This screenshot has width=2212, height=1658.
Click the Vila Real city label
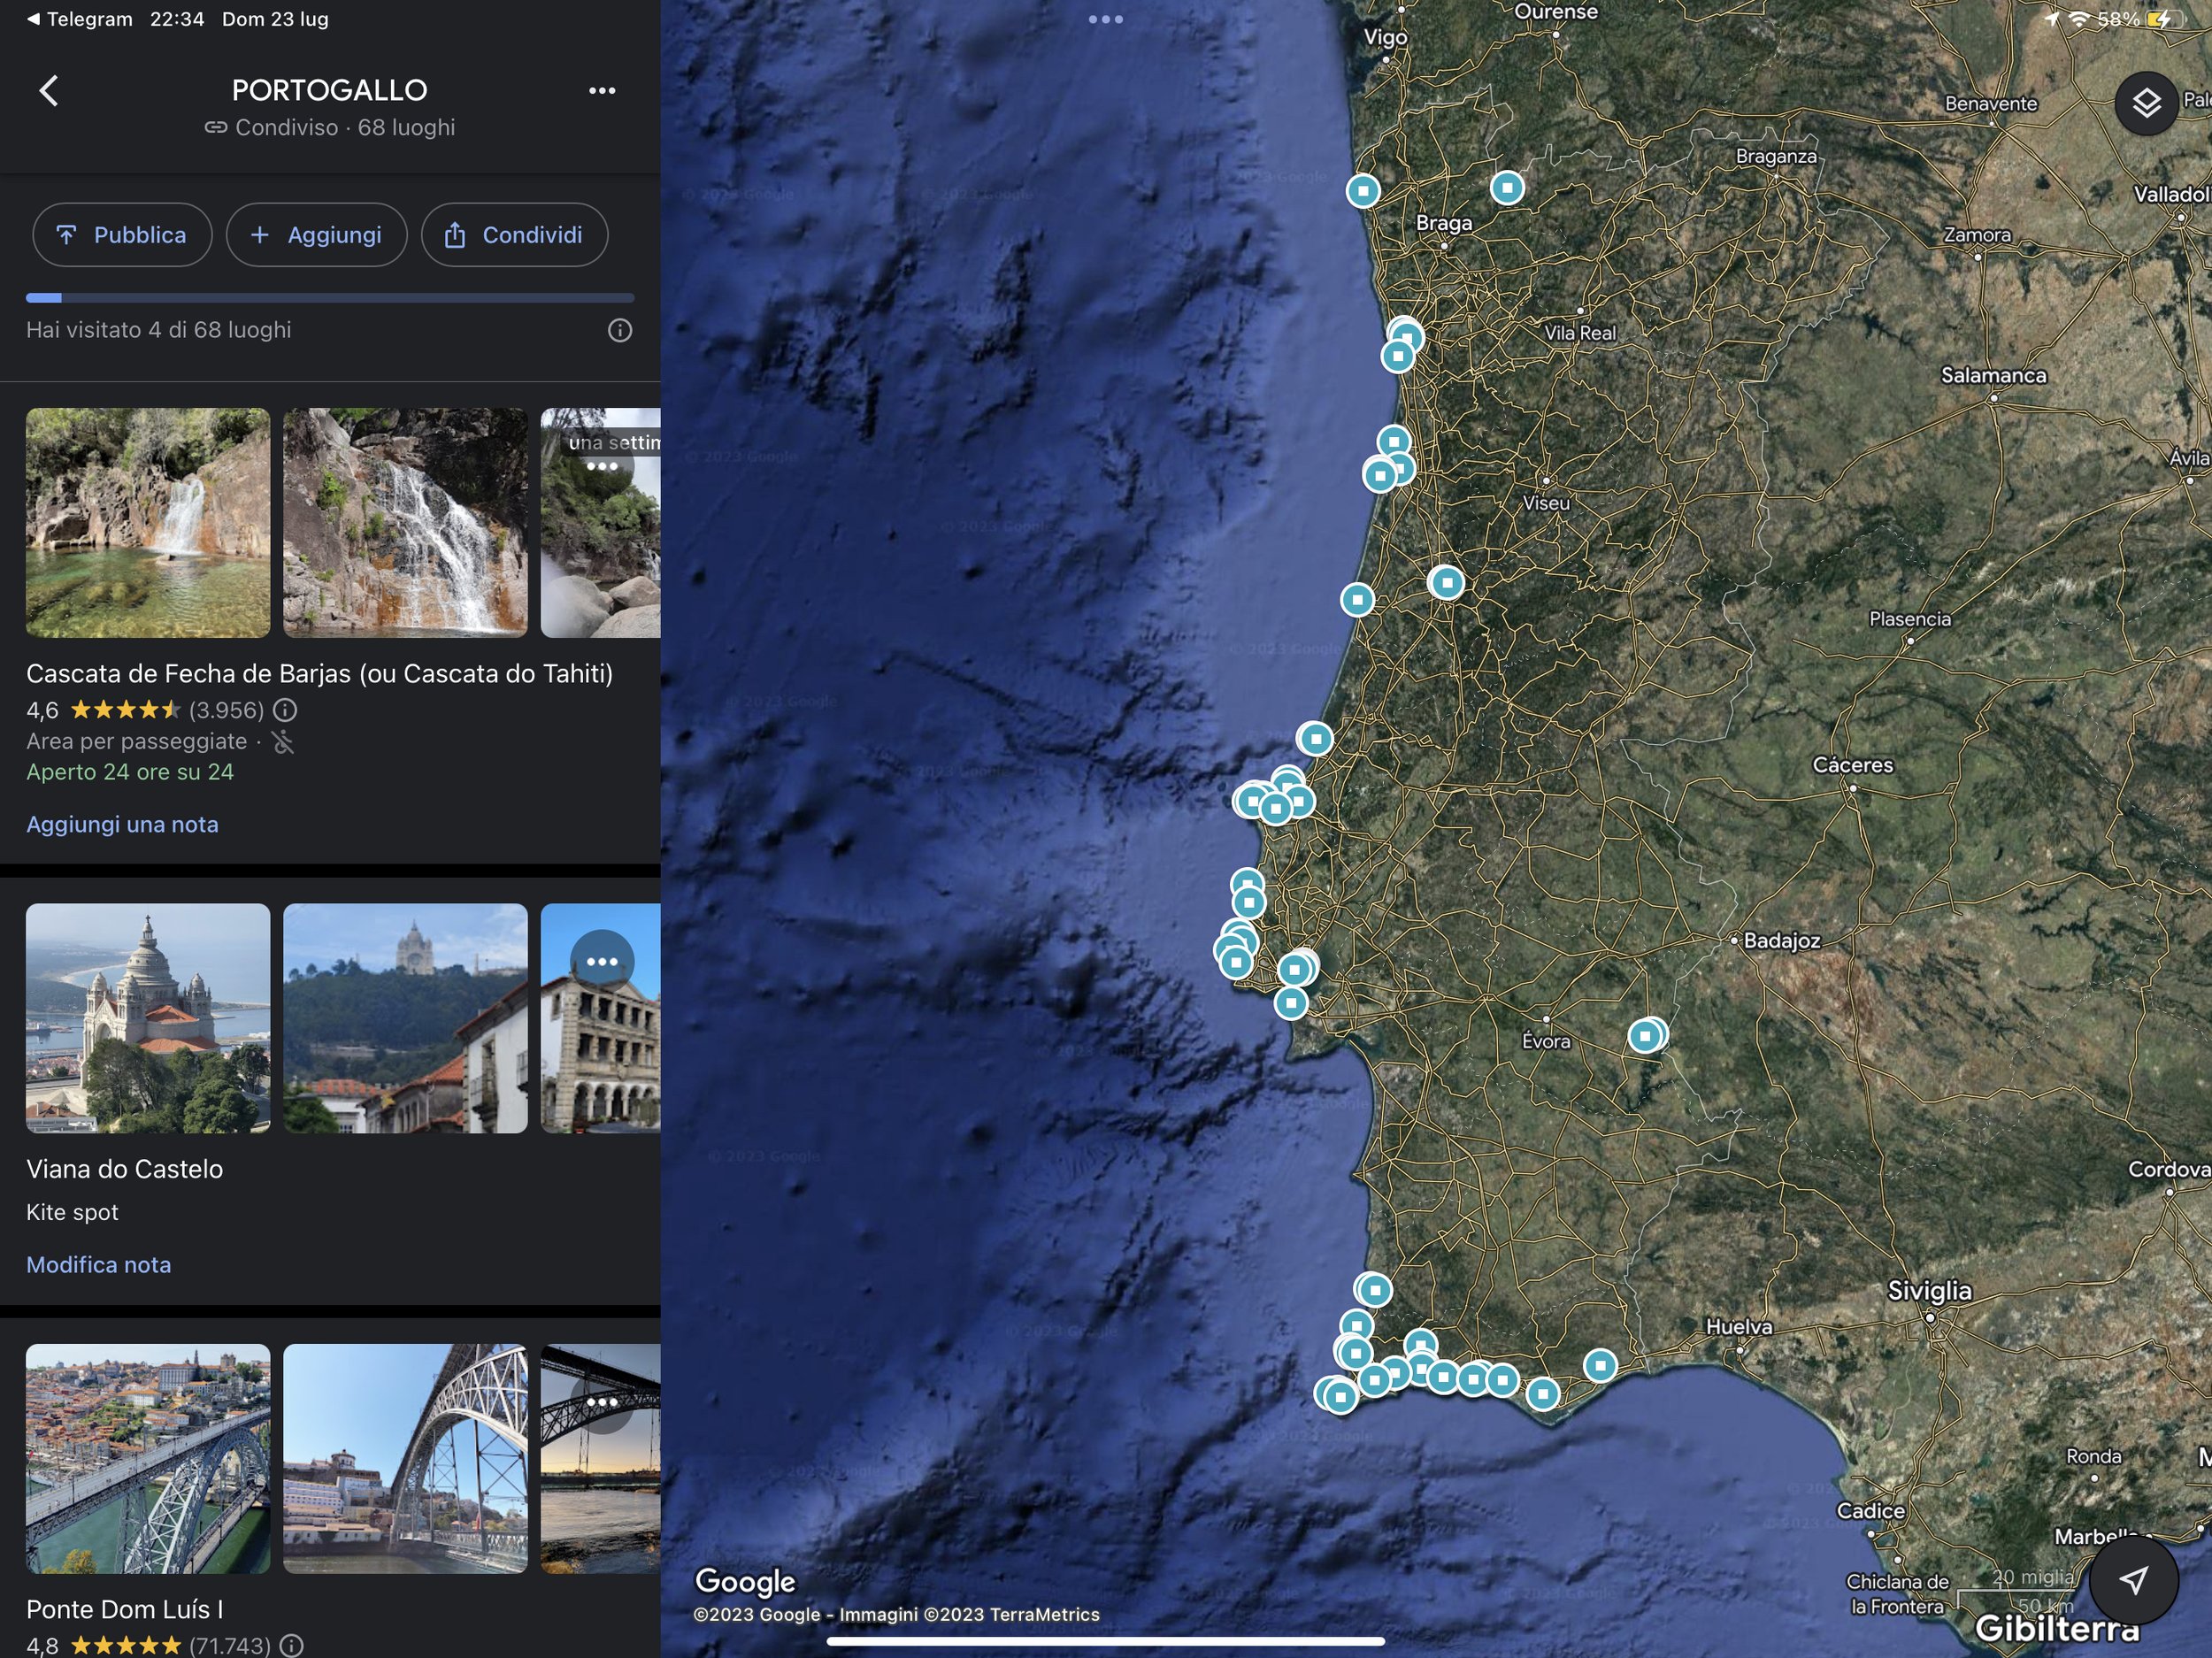click(1580, 333)
